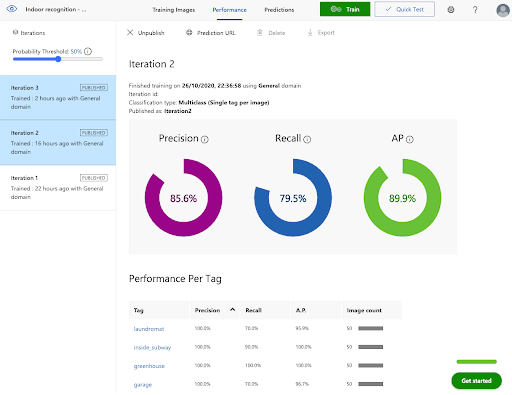The height and width of the screenshot is (395, 512).
Task: Open the settings gear icon
Action: tap(451, 9)
